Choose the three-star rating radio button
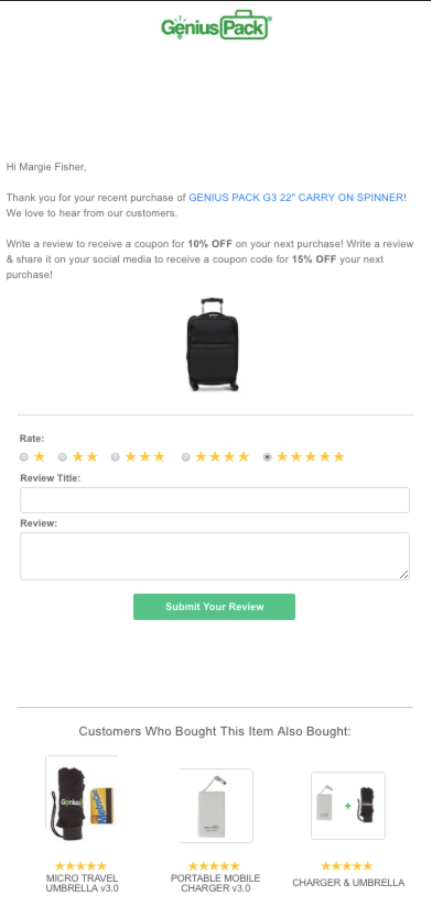 115,457
